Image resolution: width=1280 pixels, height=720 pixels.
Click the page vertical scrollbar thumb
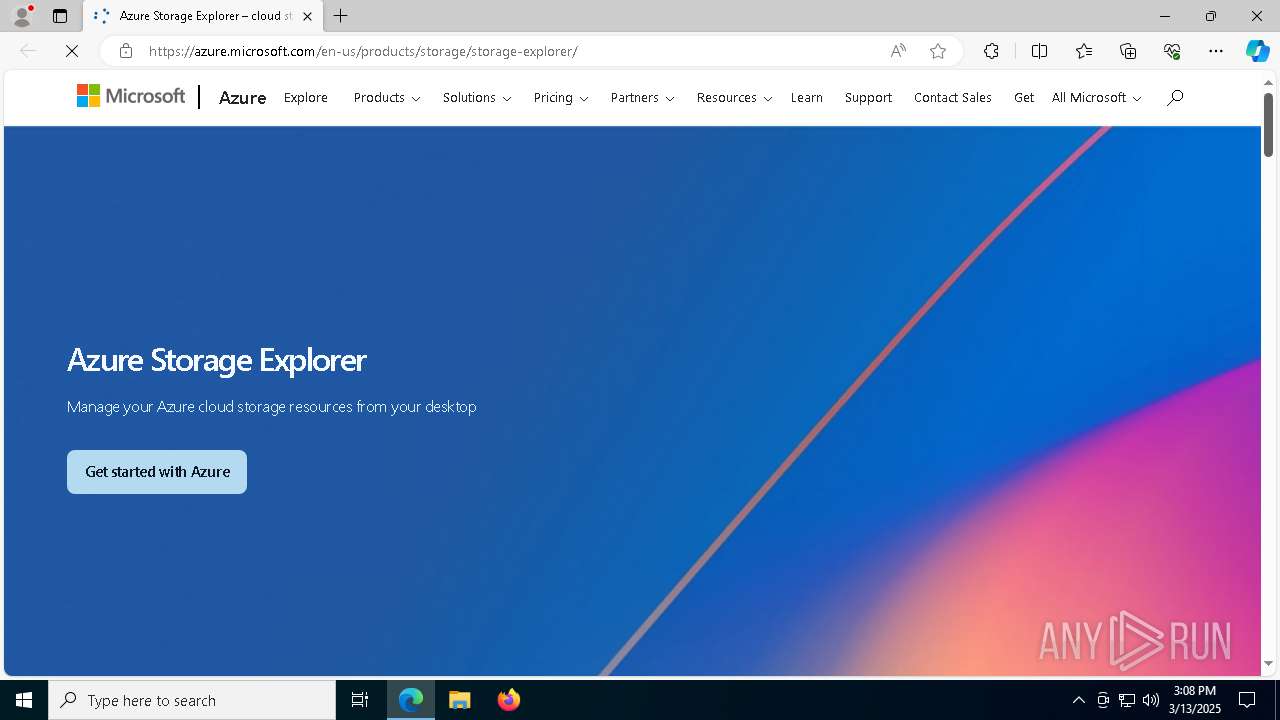click(1268, 125)
